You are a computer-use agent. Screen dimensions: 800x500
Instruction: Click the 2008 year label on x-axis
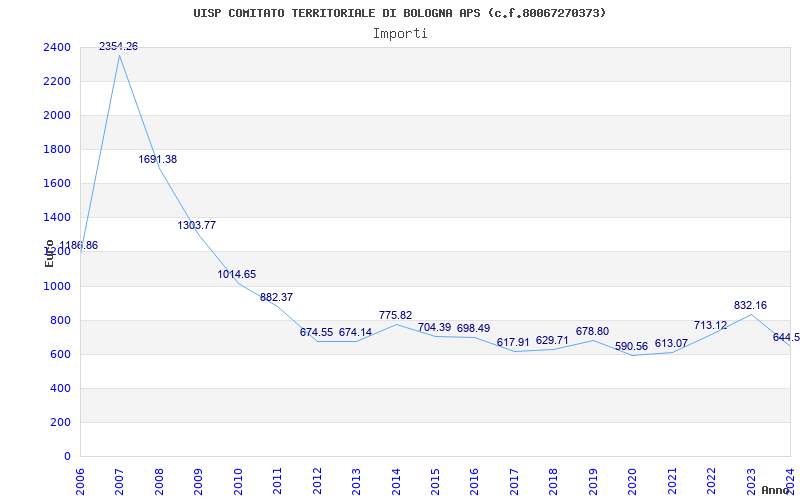pos(159,483)
